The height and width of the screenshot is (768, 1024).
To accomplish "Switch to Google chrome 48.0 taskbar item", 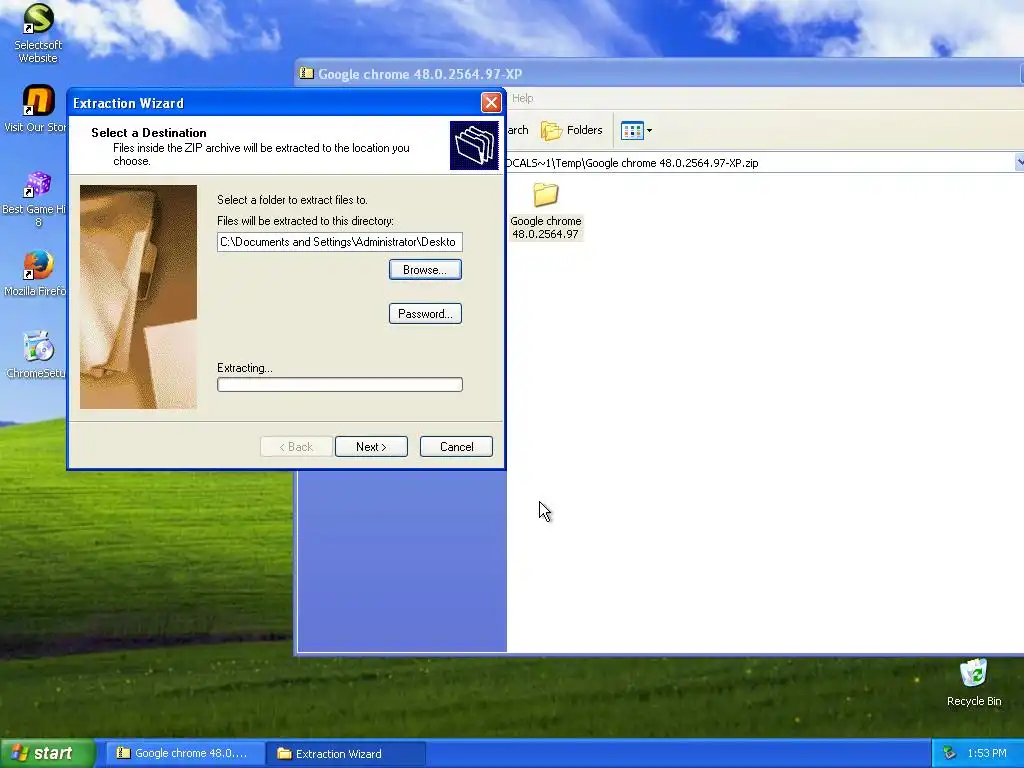I will [x=185, y=753].
